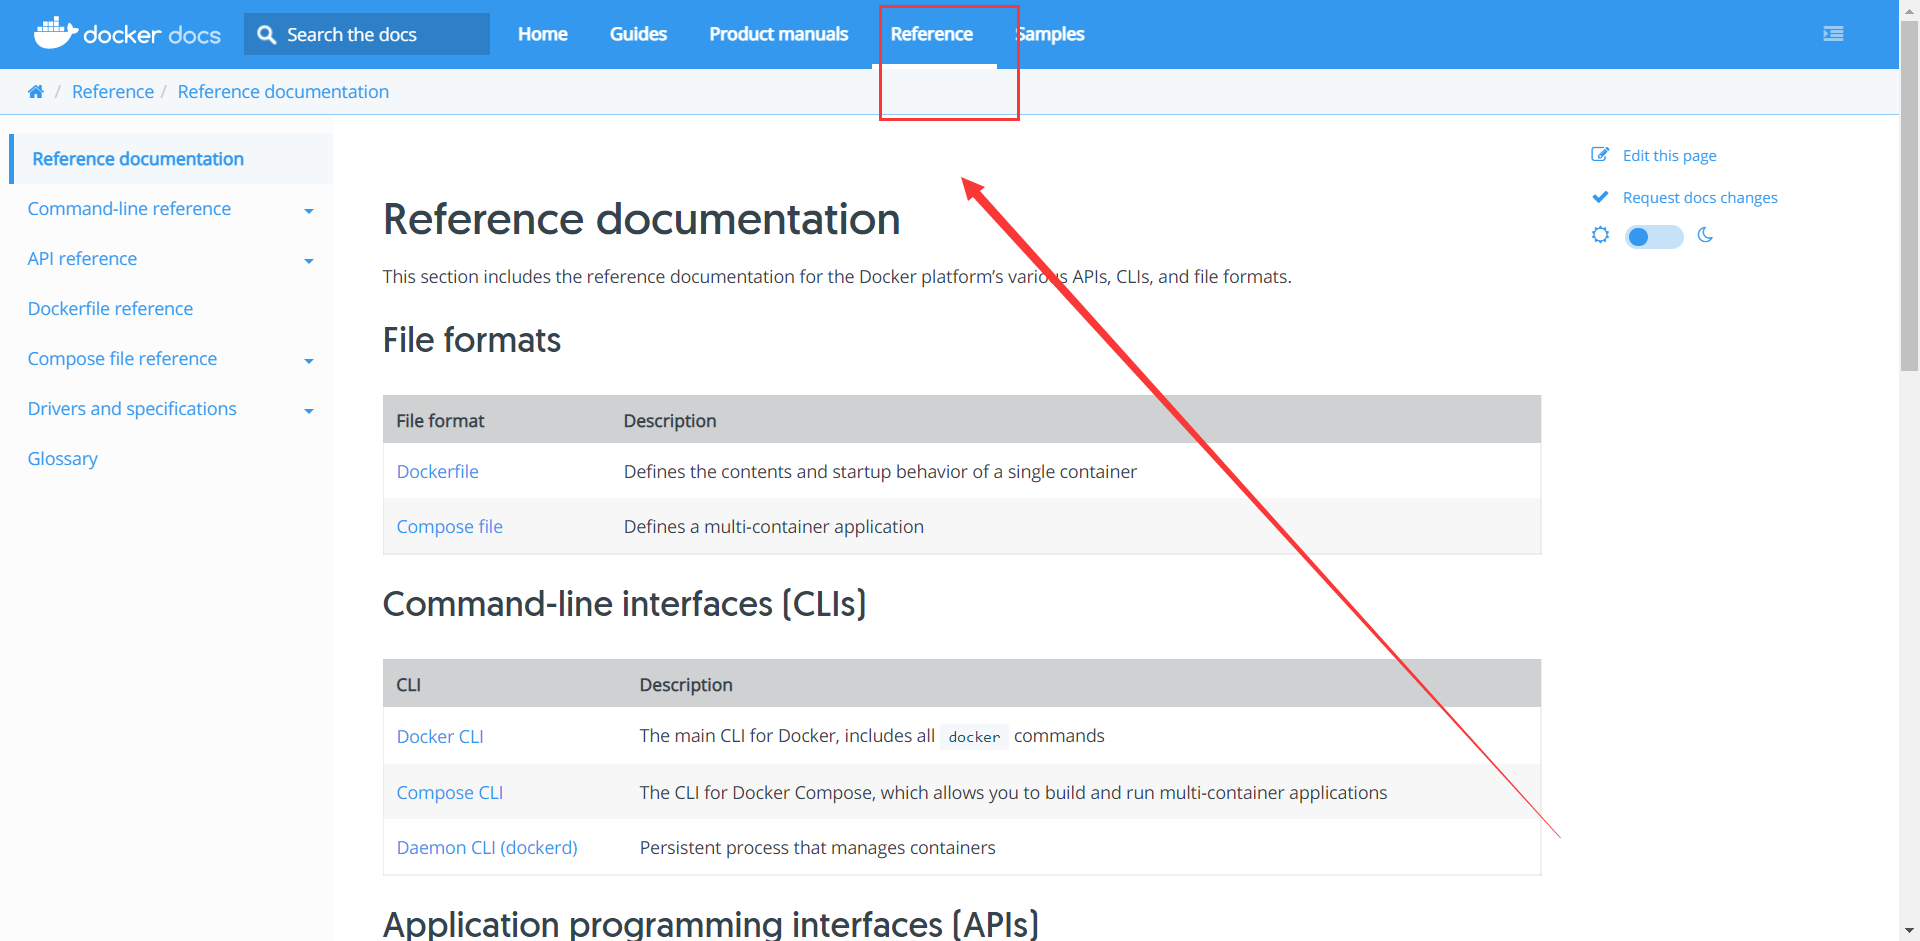Click the Dockerfile table link
The width and height of the screenshot is (1920, 941).
(x=438, y=472)
